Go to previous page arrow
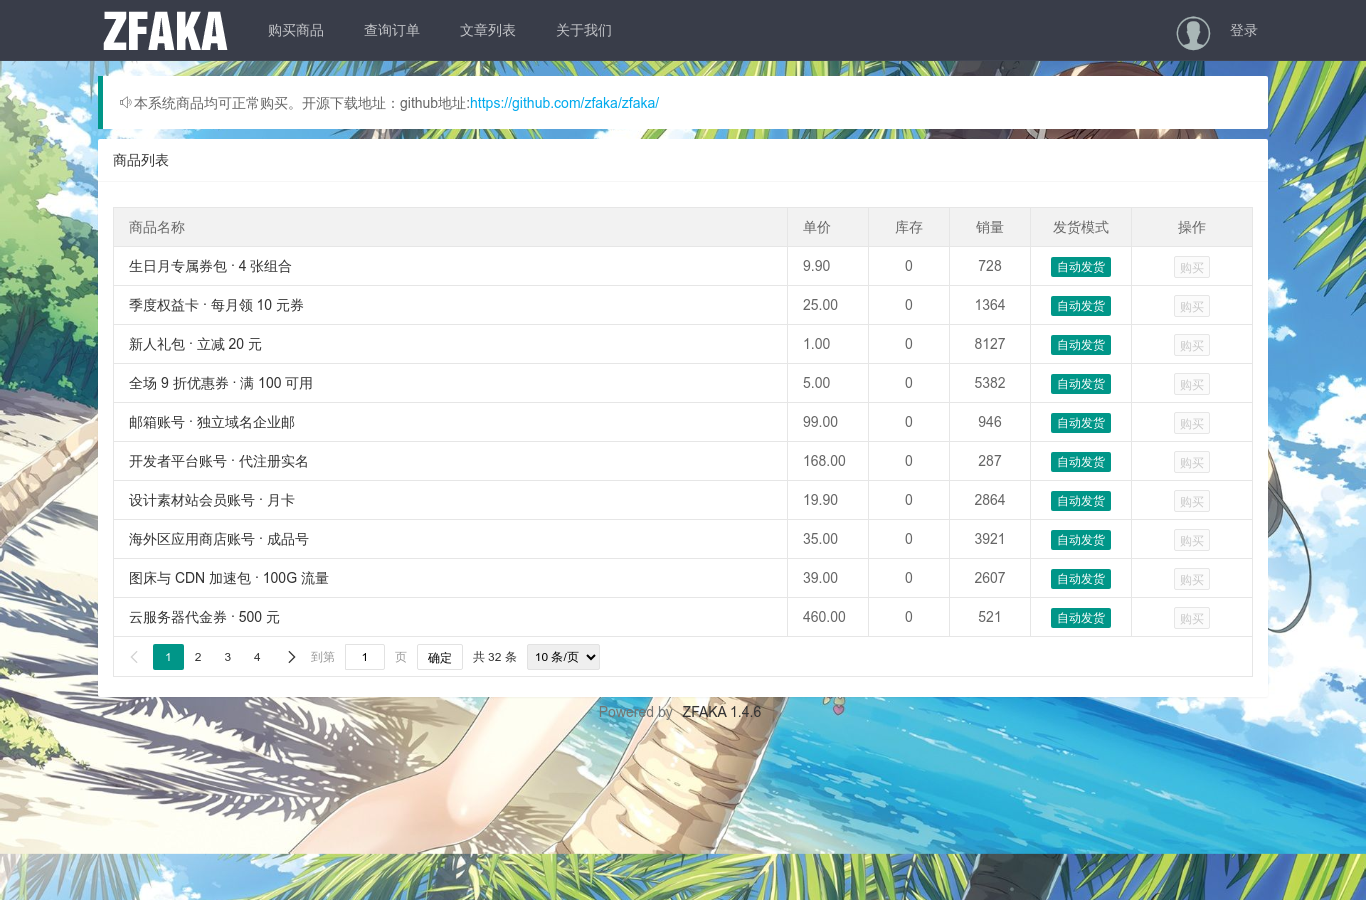 pos(134,657)
